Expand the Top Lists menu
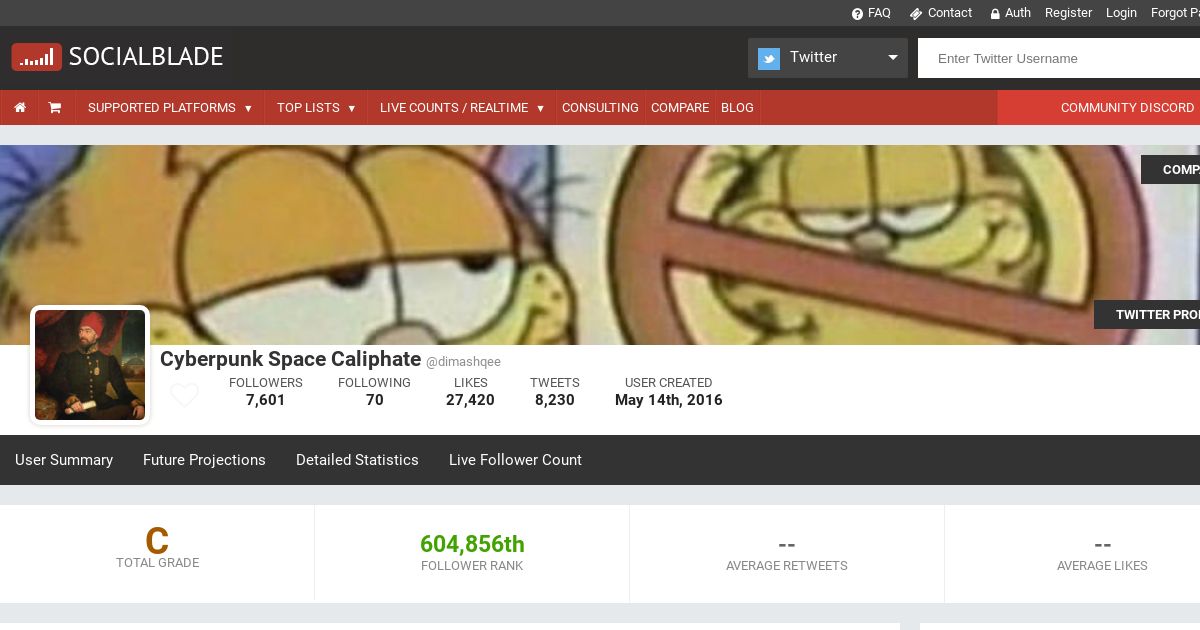1200x630 pixels. tap(316, 107)
